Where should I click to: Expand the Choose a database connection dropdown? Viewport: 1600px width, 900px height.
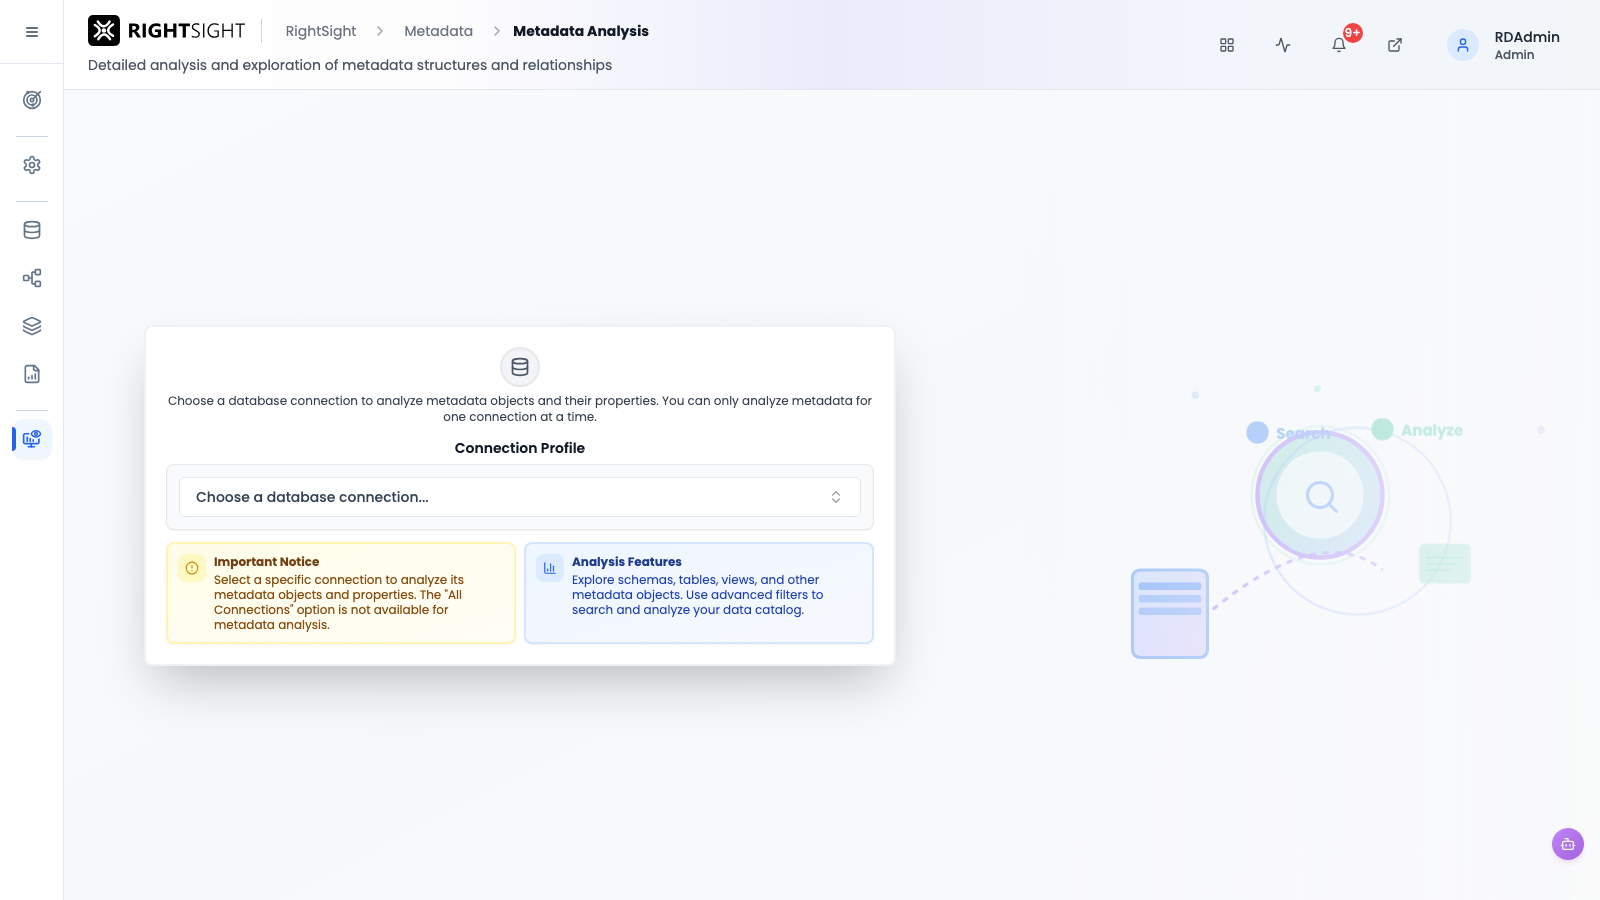point(520,497)
